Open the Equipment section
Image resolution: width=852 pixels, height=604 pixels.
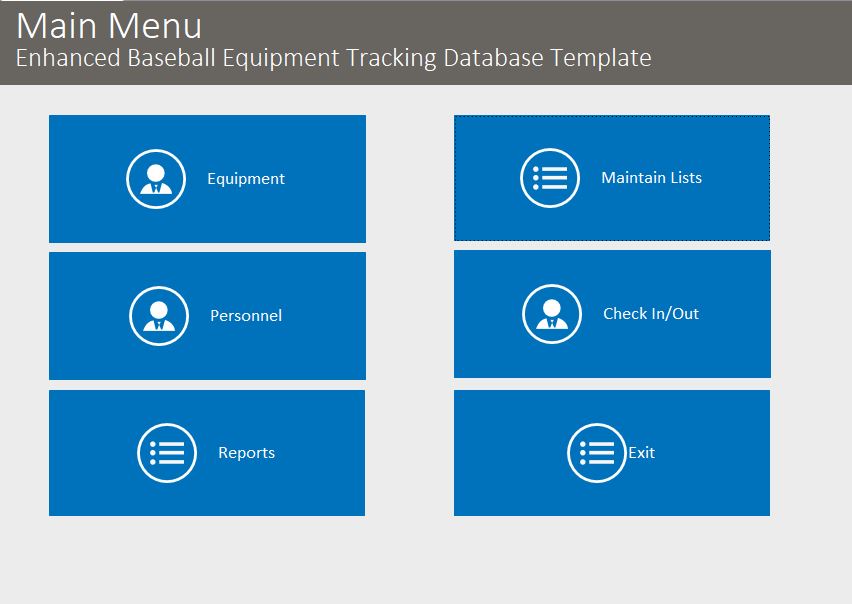tap(207, 179)
